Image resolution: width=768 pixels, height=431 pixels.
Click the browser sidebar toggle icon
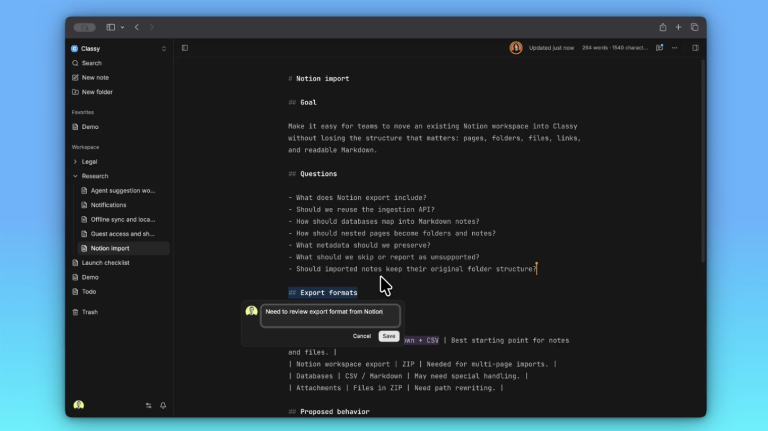(111, 27)
